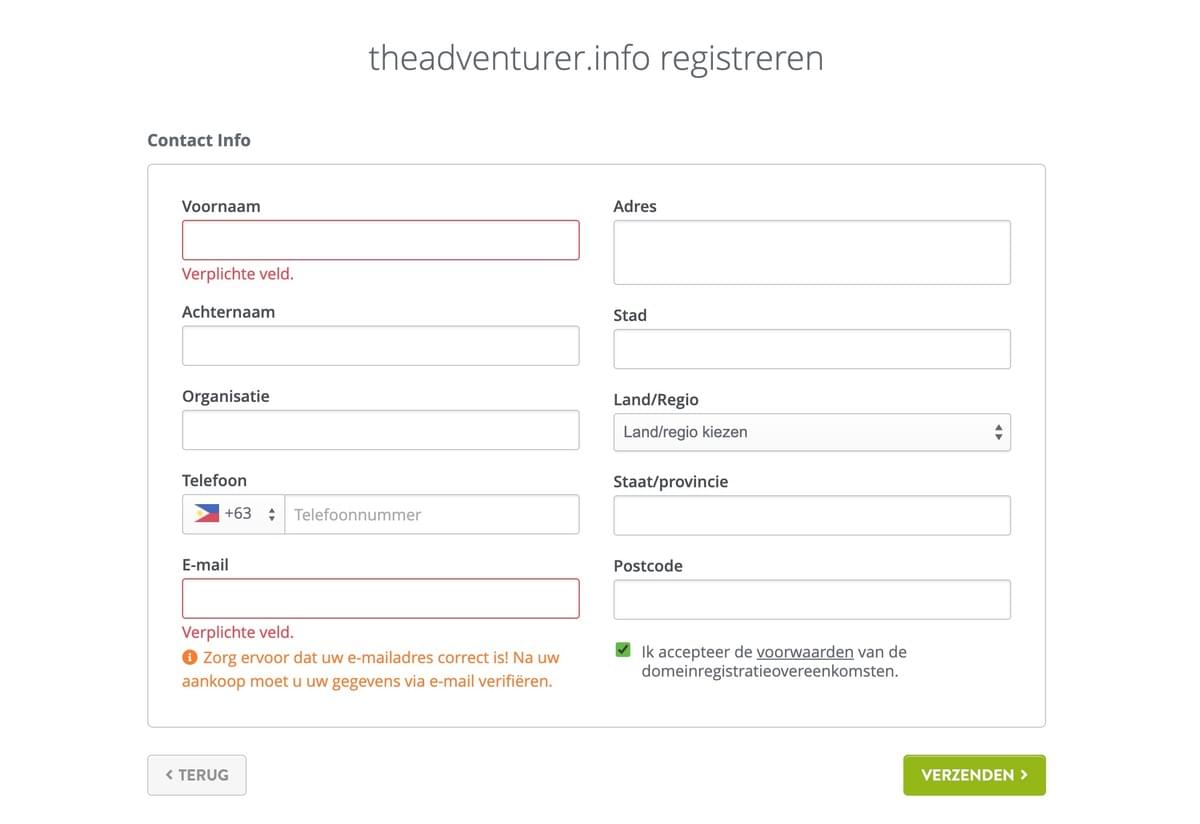This screenshot has height=824, width=1200.
Task: Click the Telefoonnummer input
Action: pos(430,513)
